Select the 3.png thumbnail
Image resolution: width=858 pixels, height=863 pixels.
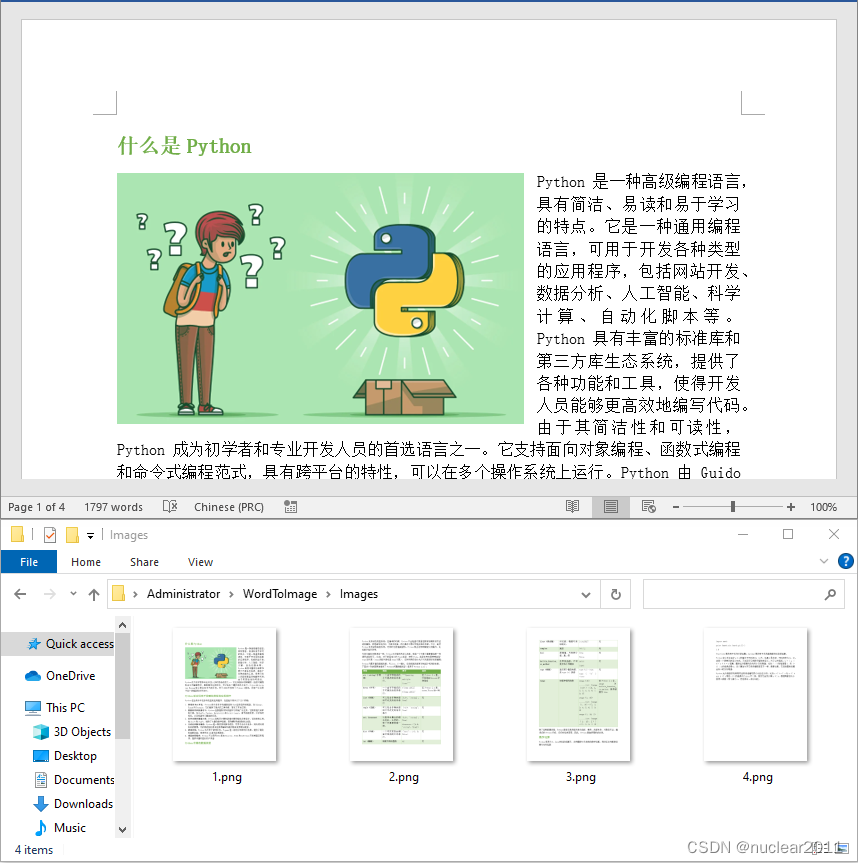pyautogui.click(x=578, y=695)
